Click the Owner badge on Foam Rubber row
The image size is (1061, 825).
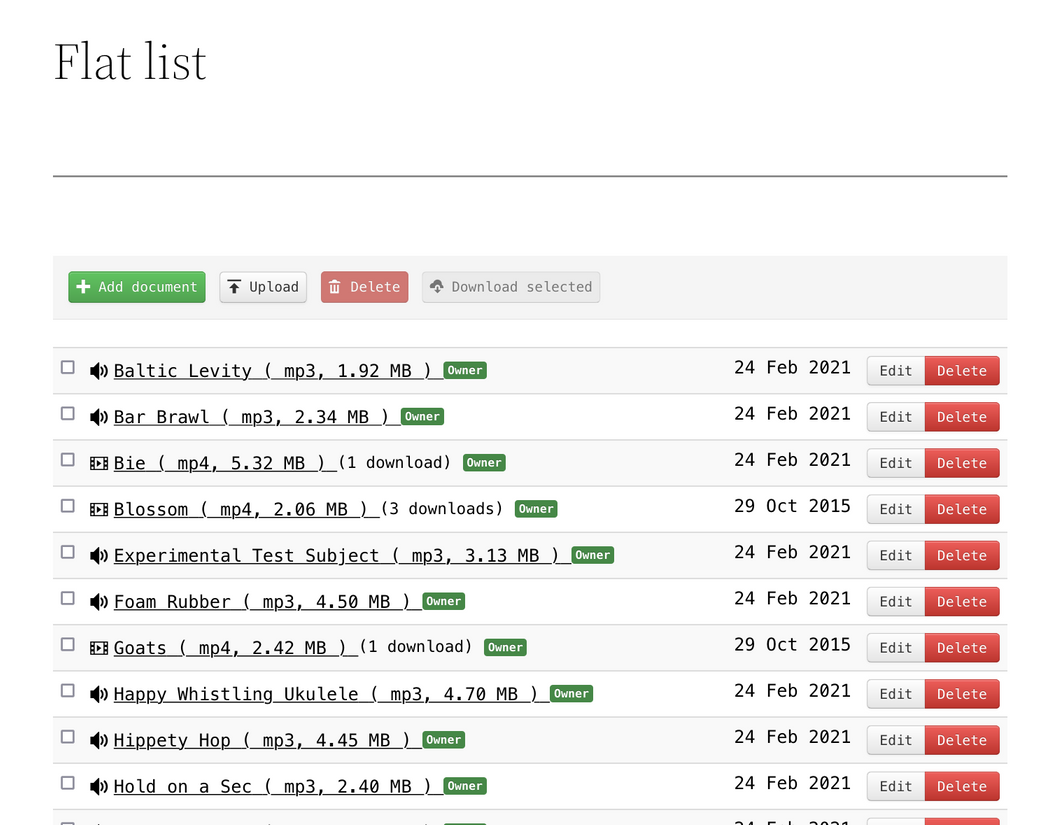(x=443, y=601)
